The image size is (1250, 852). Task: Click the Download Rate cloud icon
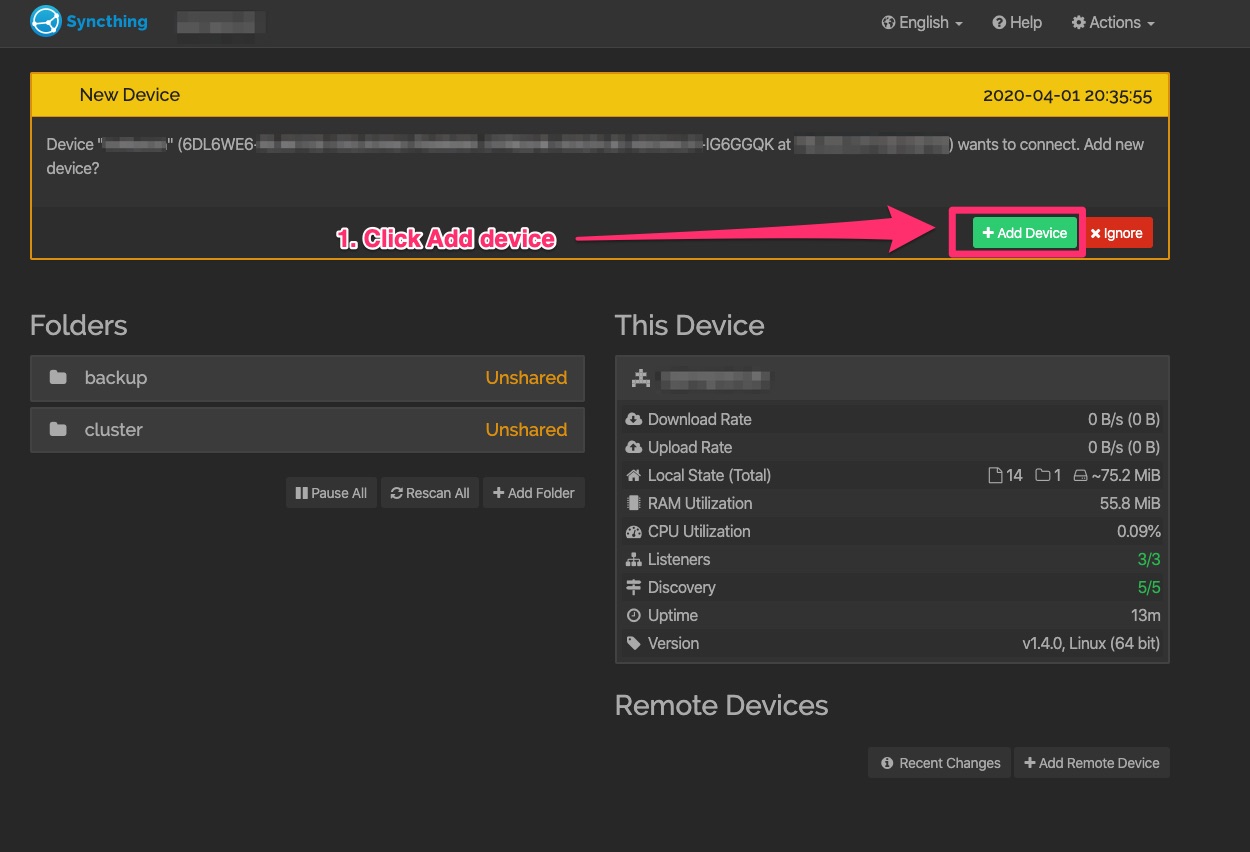point(633,420)
